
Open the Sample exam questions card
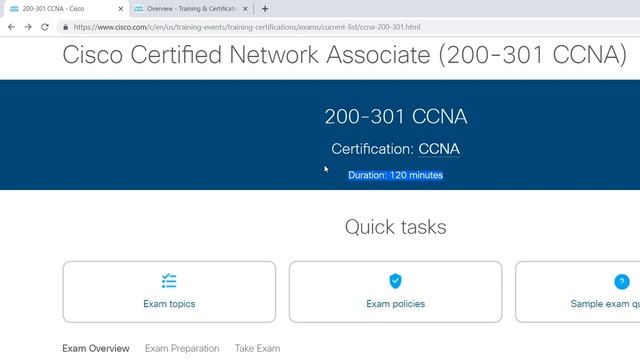(578, 292)
